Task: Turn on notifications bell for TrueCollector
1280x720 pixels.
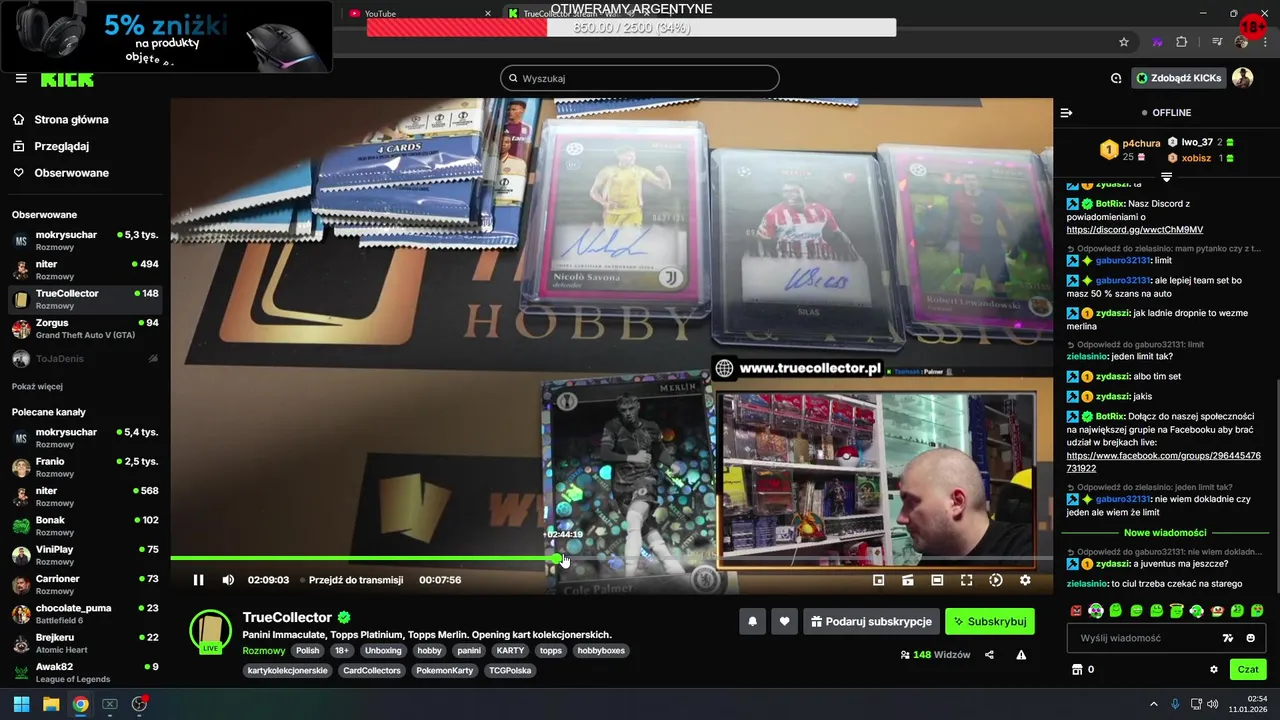Action: [752, 621]
